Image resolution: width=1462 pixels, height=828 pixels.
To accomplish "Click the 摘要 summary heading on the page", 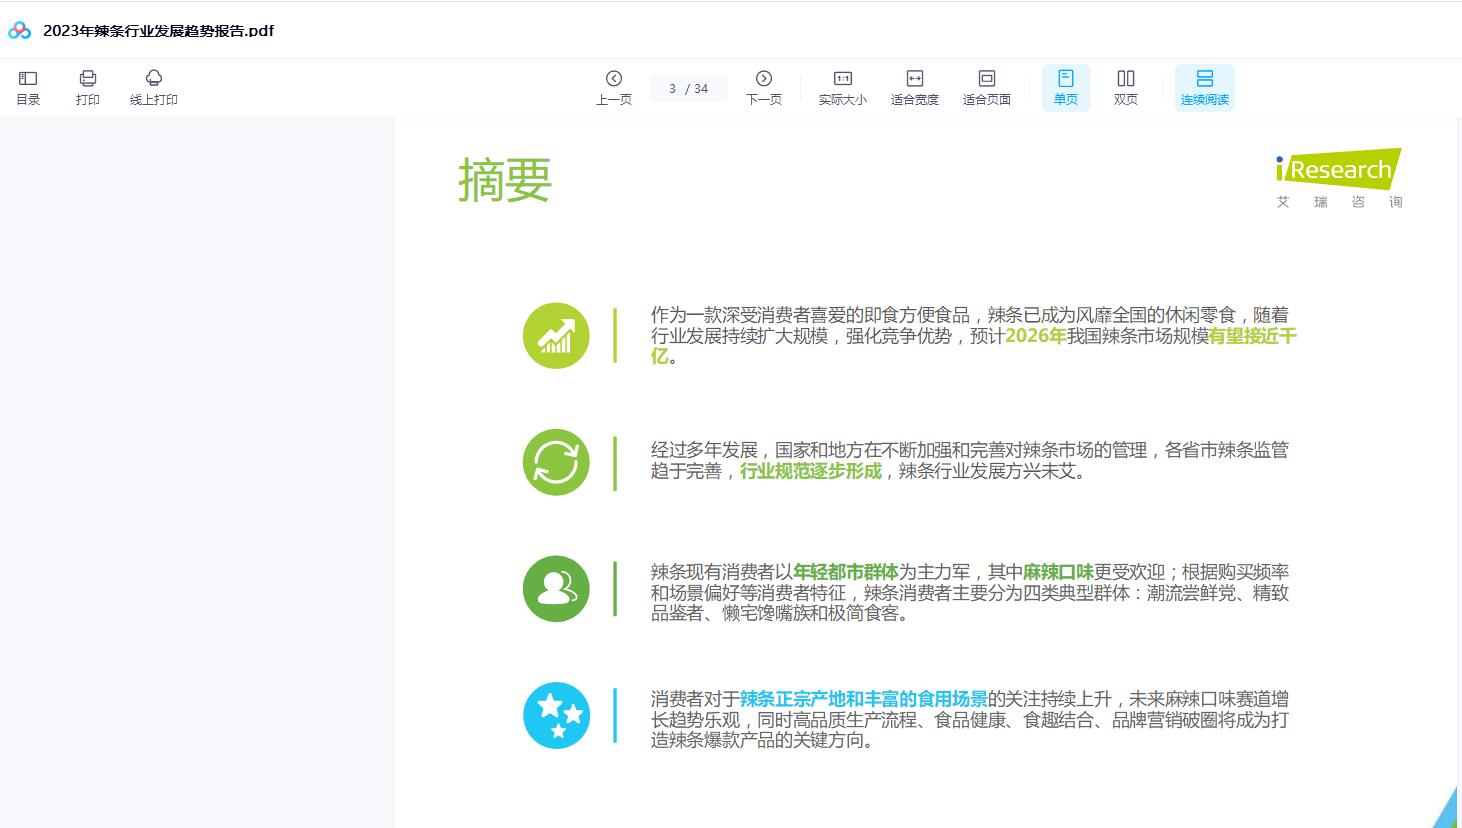I will (x=504, y=180).
